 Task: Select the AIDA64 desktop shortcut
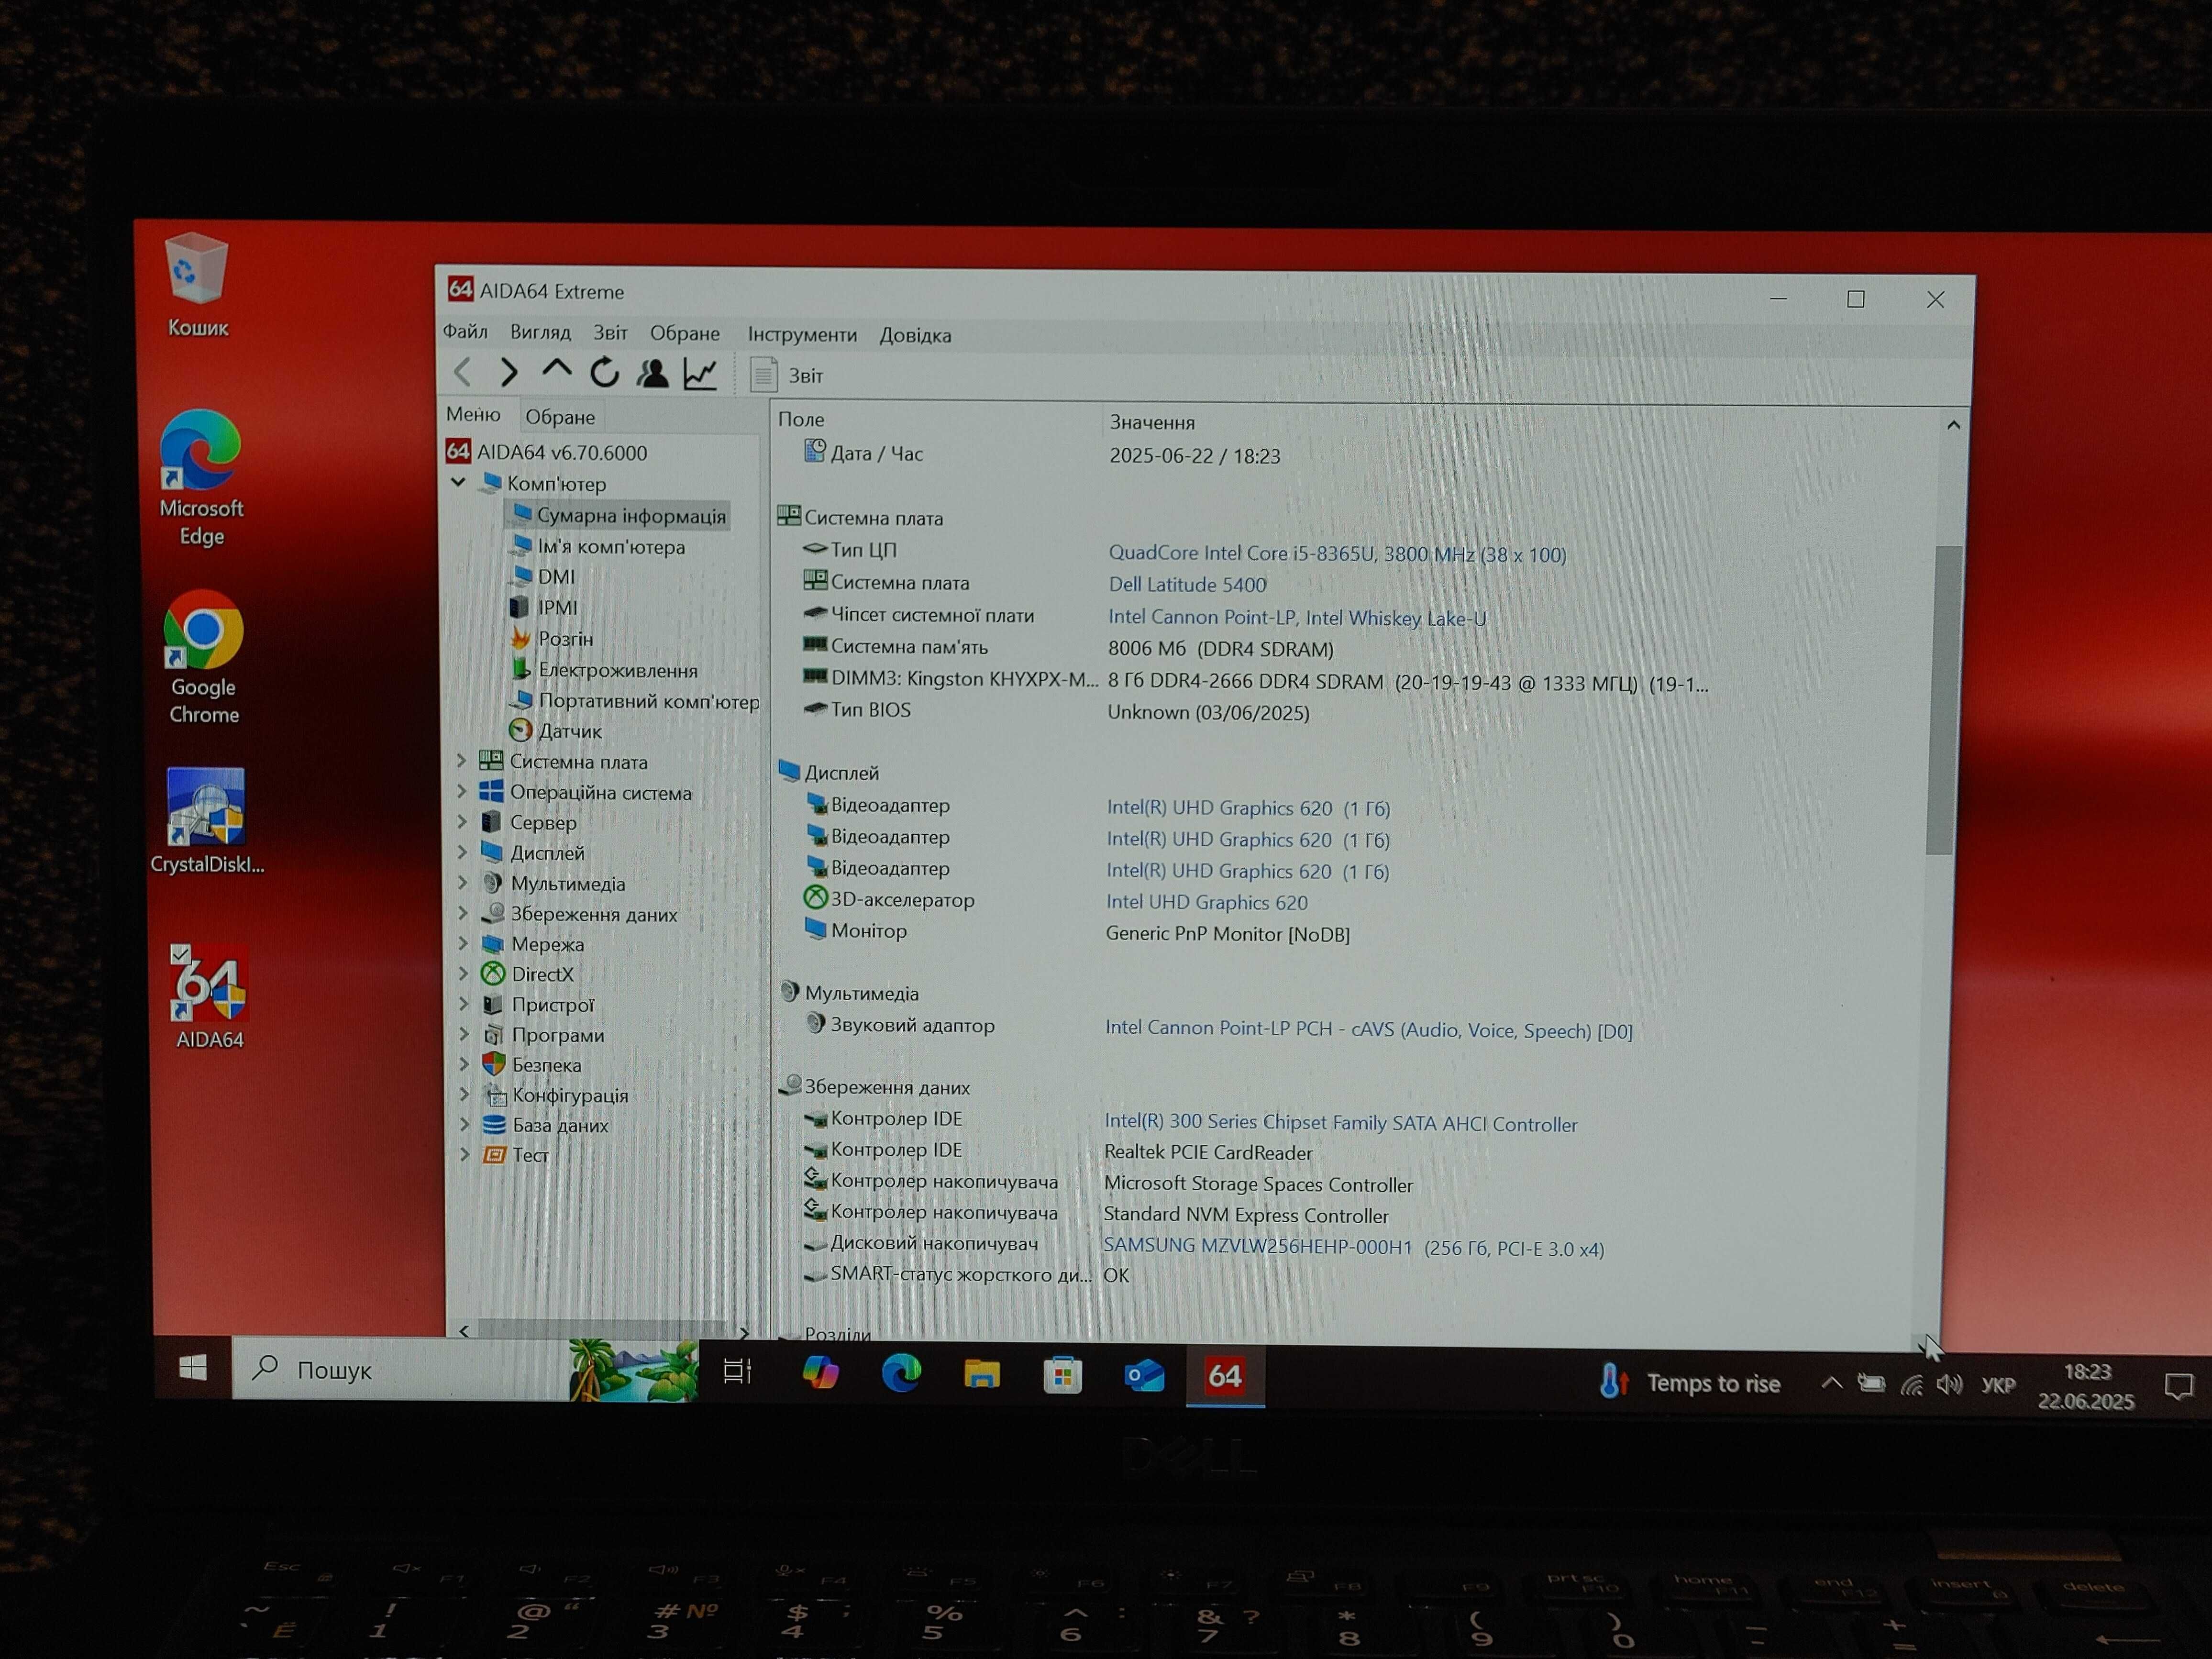click(x=208, y=996)
